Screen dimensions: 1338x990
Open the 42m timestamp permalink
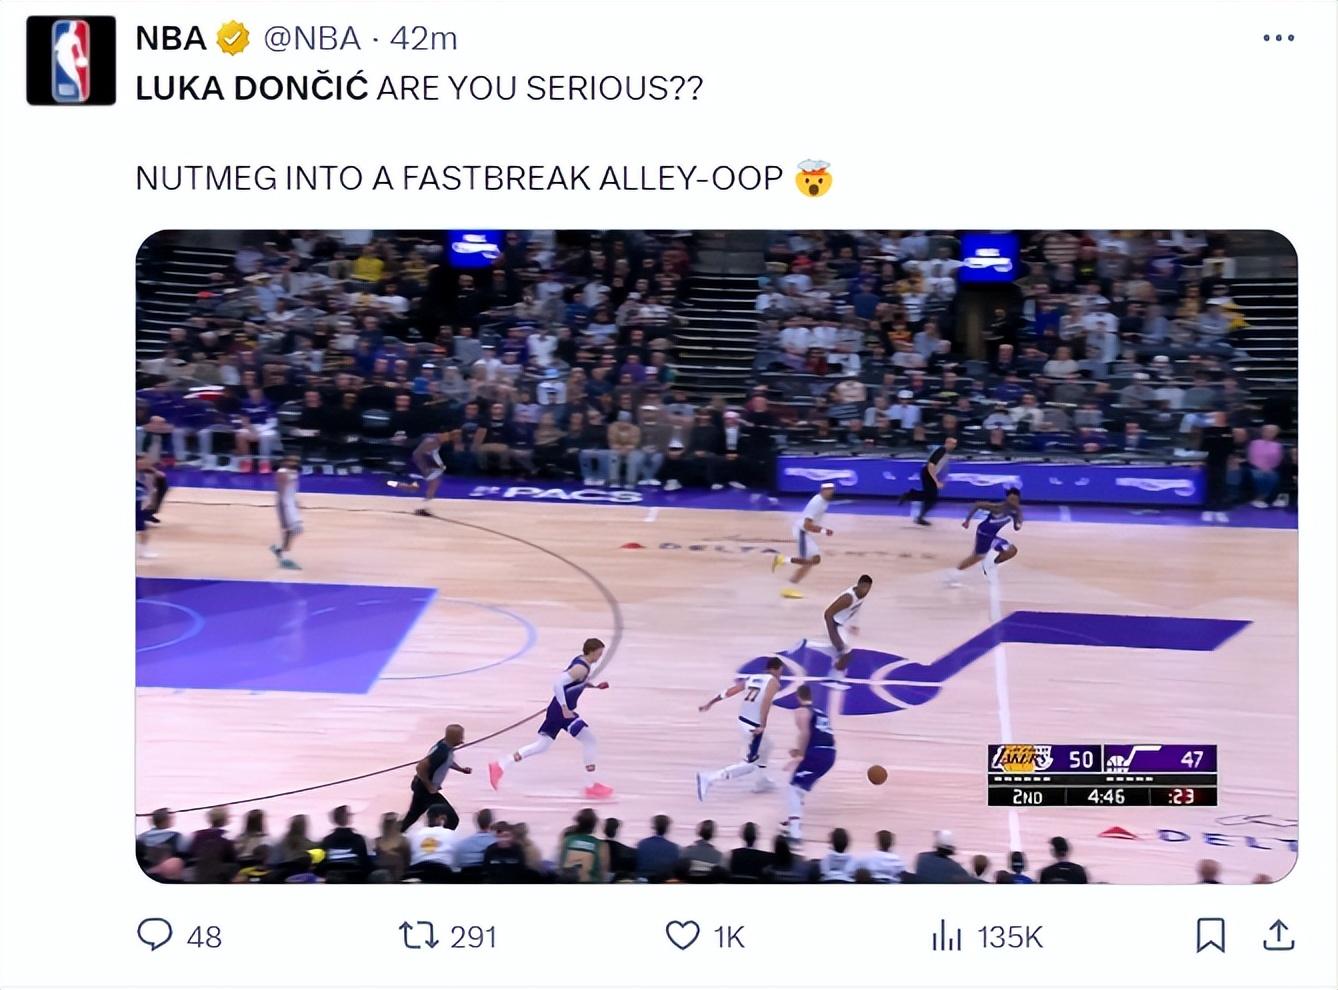(x=424, y=38)
